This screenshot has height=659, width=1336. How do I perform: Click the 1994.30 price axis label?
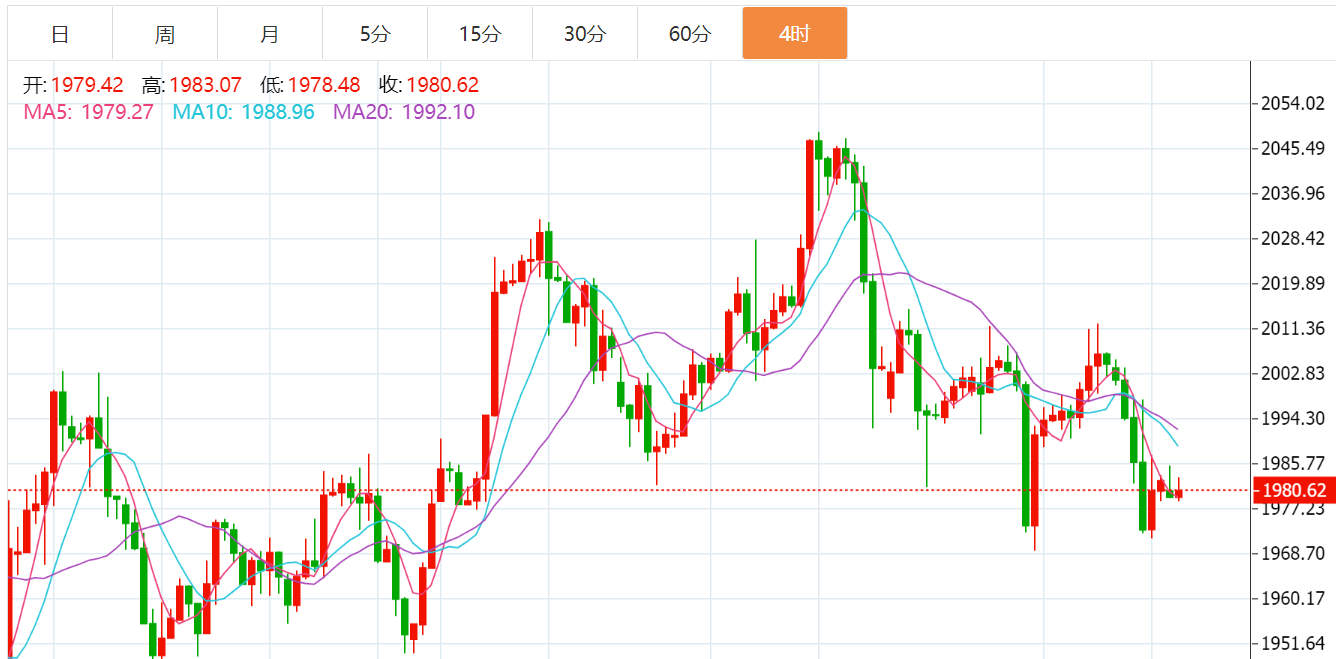1295,419
